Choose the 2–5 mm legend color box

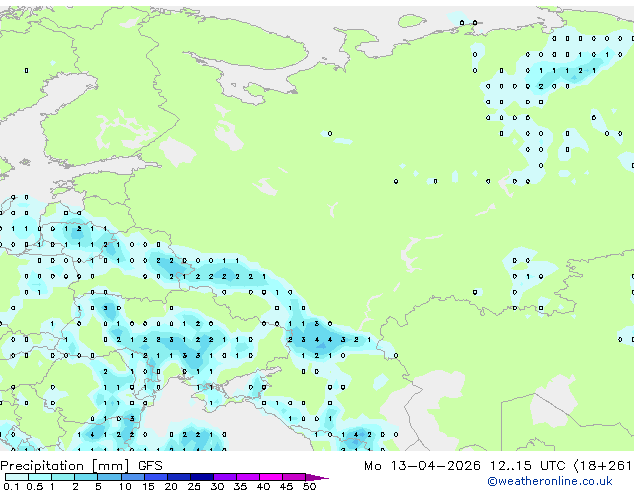[86, 477]
